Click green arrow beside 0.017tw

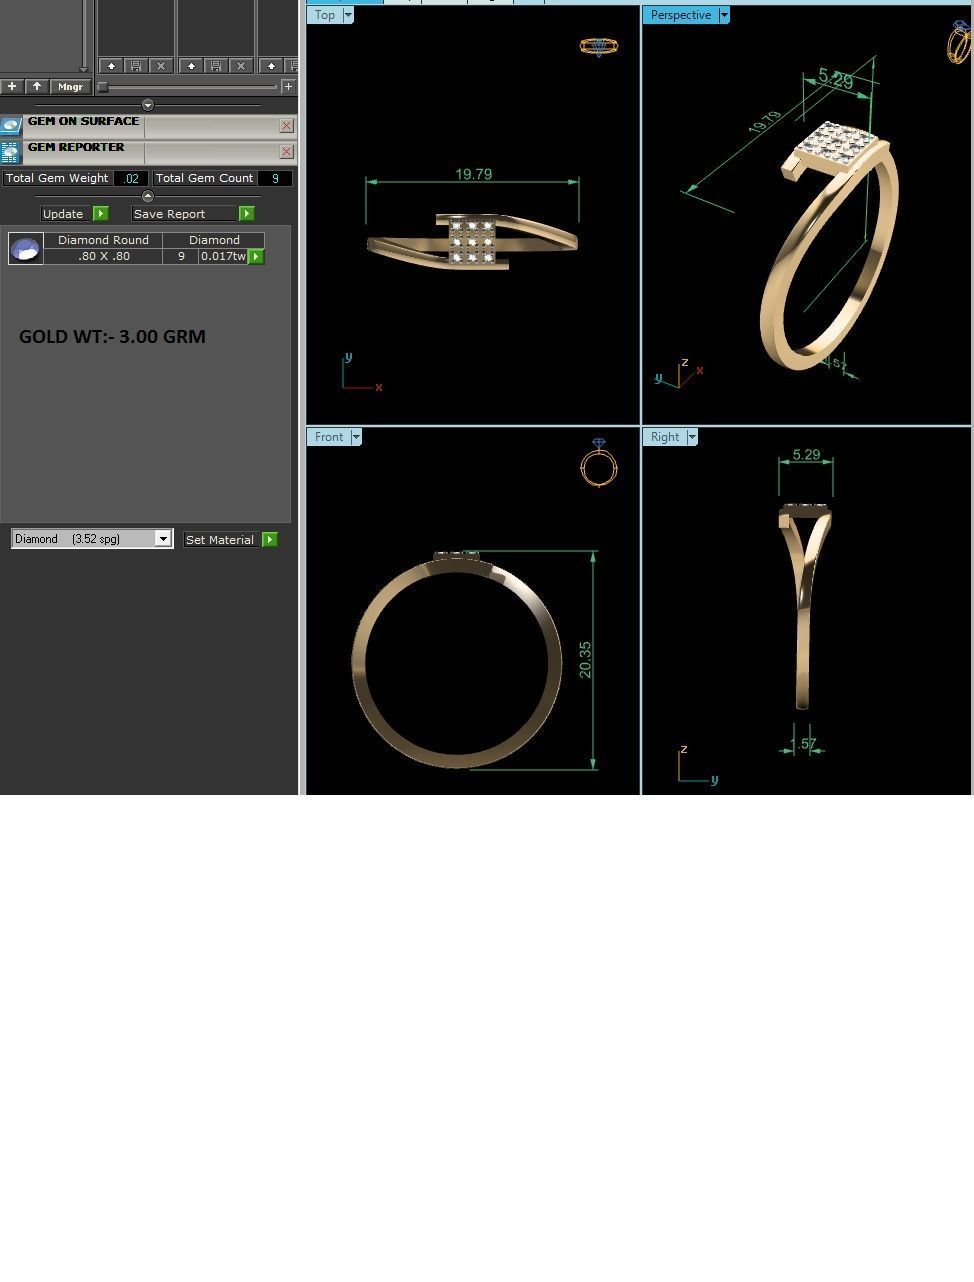[256, 257]
